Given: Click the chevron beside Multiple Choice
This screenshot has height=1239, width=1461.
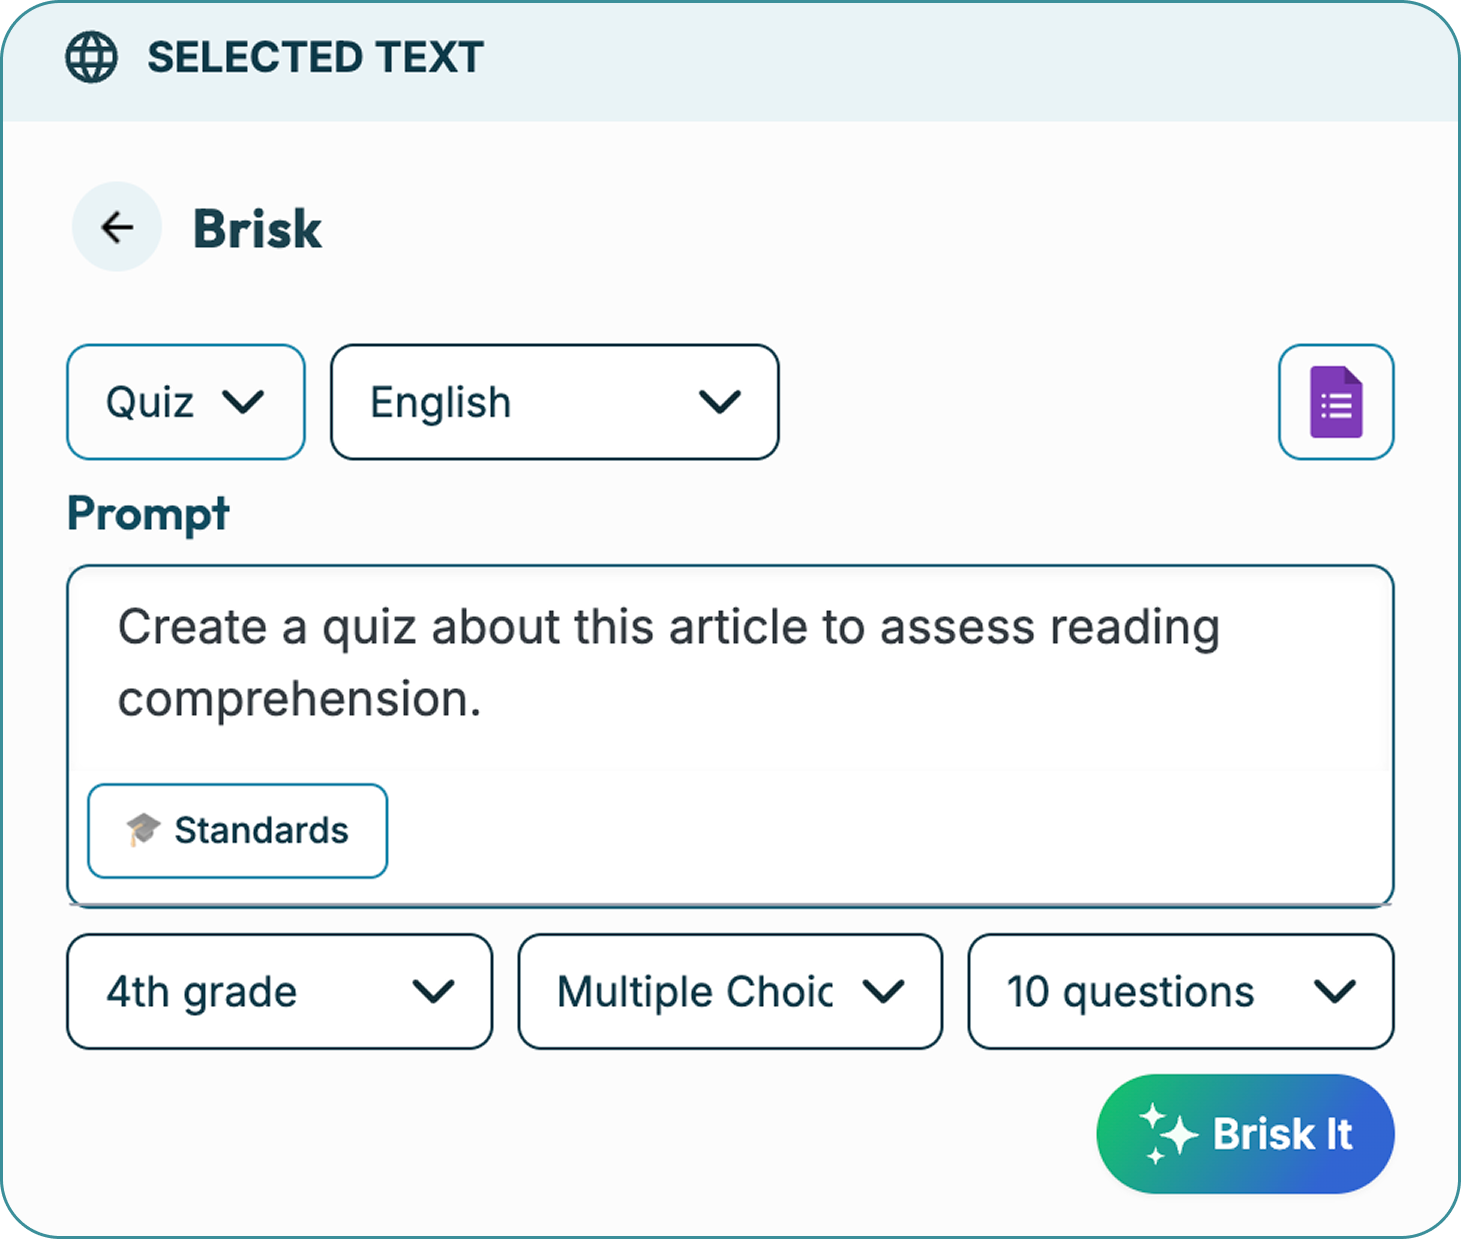Looking at the screenshot, I should coord(884,992).
